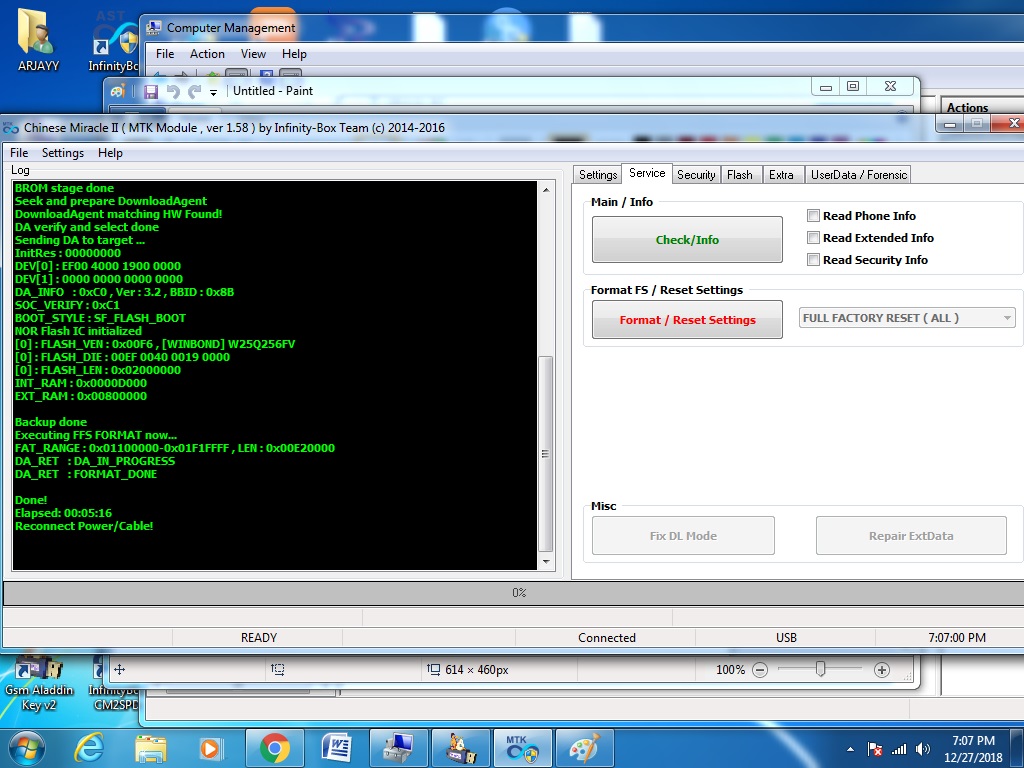Enable Read Extended Info checkbox

click(813, 238)
